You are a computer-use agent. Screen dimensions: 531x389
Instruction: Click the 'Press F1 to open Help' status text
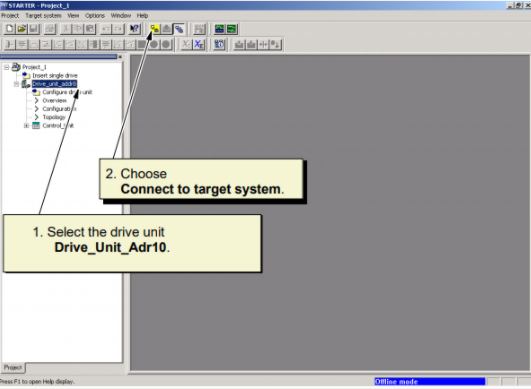pos(37,382)
